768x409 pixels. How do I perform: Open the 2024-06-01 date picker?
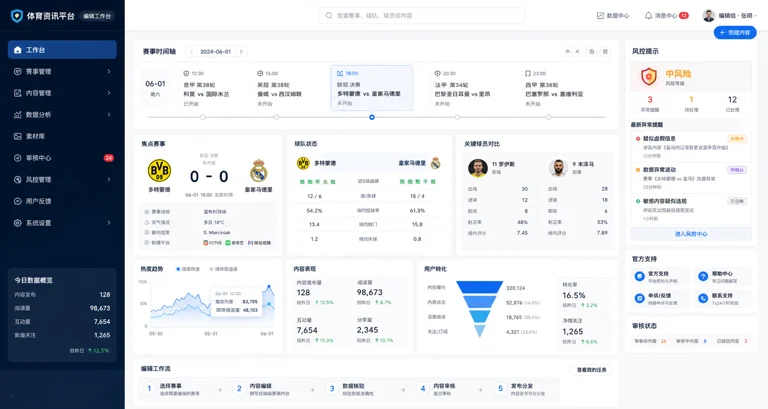216,51
